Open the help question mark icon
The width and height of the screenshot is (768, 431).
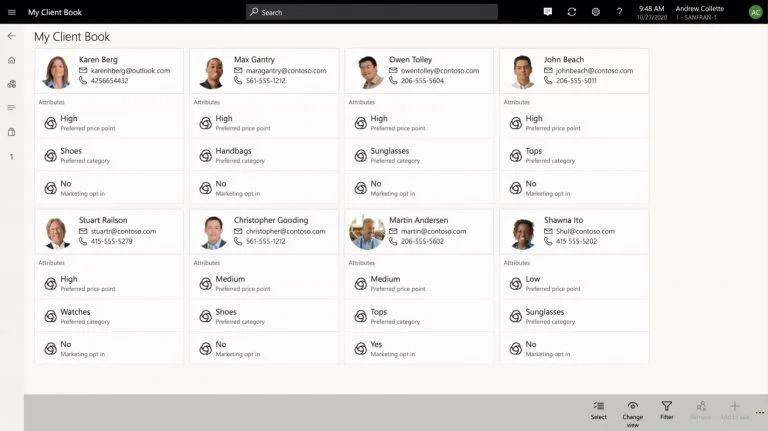(620, 12)
